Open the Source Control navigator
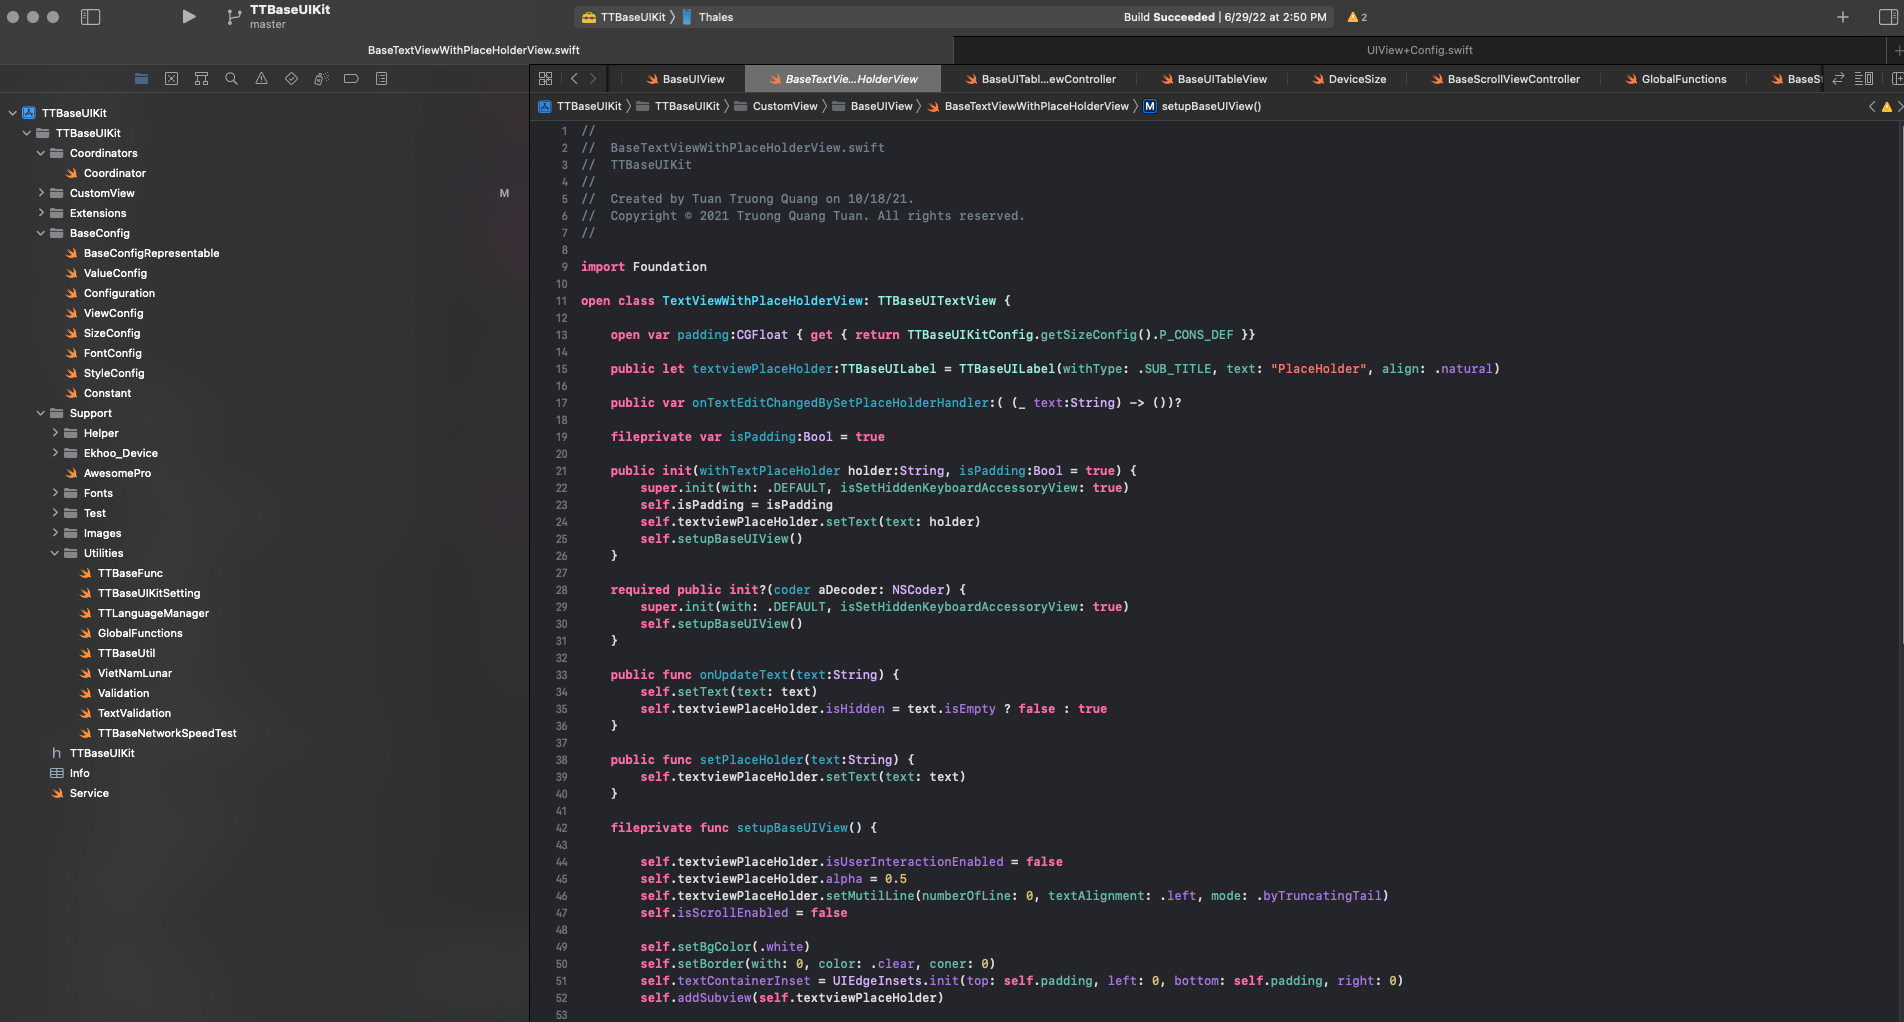Viewport: 1904px width, 1022px height. (171, 78)
